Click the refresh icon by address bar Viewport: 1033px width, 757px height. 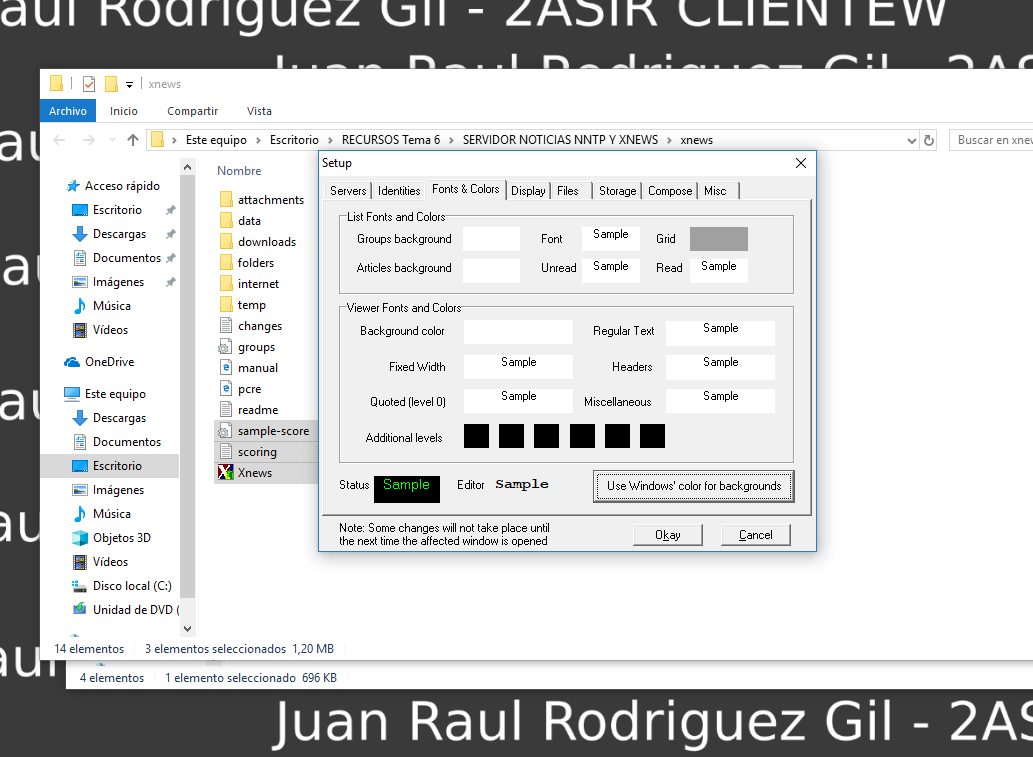929,140
